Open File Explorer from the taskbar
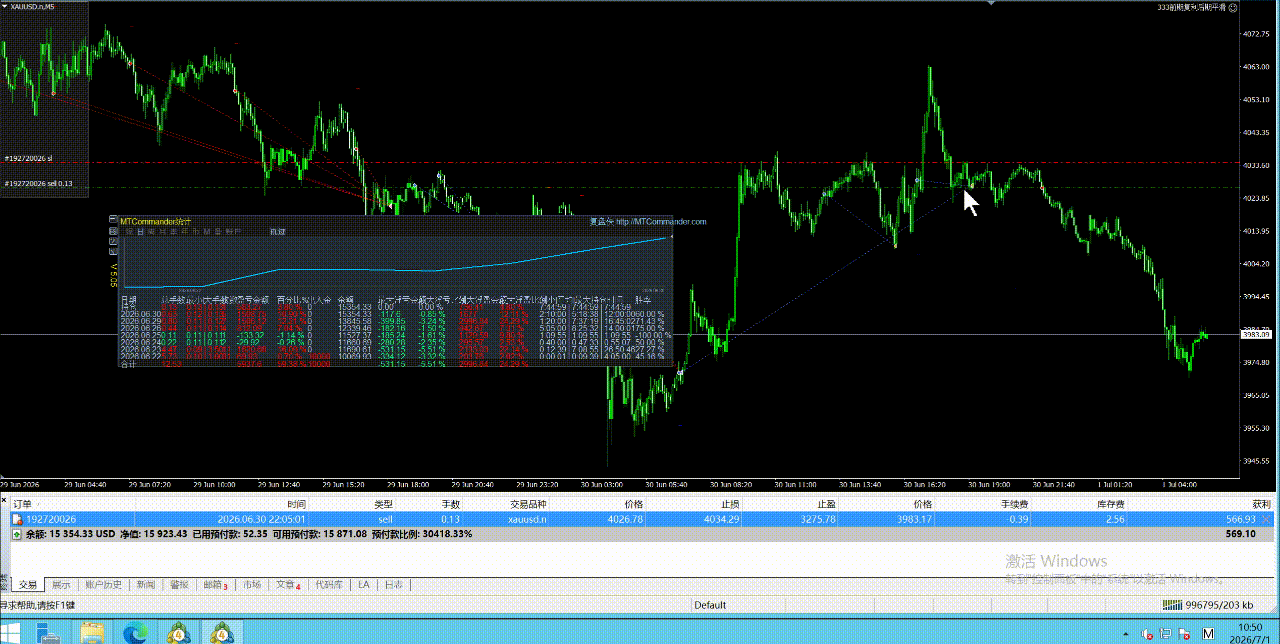 (92, 633)
